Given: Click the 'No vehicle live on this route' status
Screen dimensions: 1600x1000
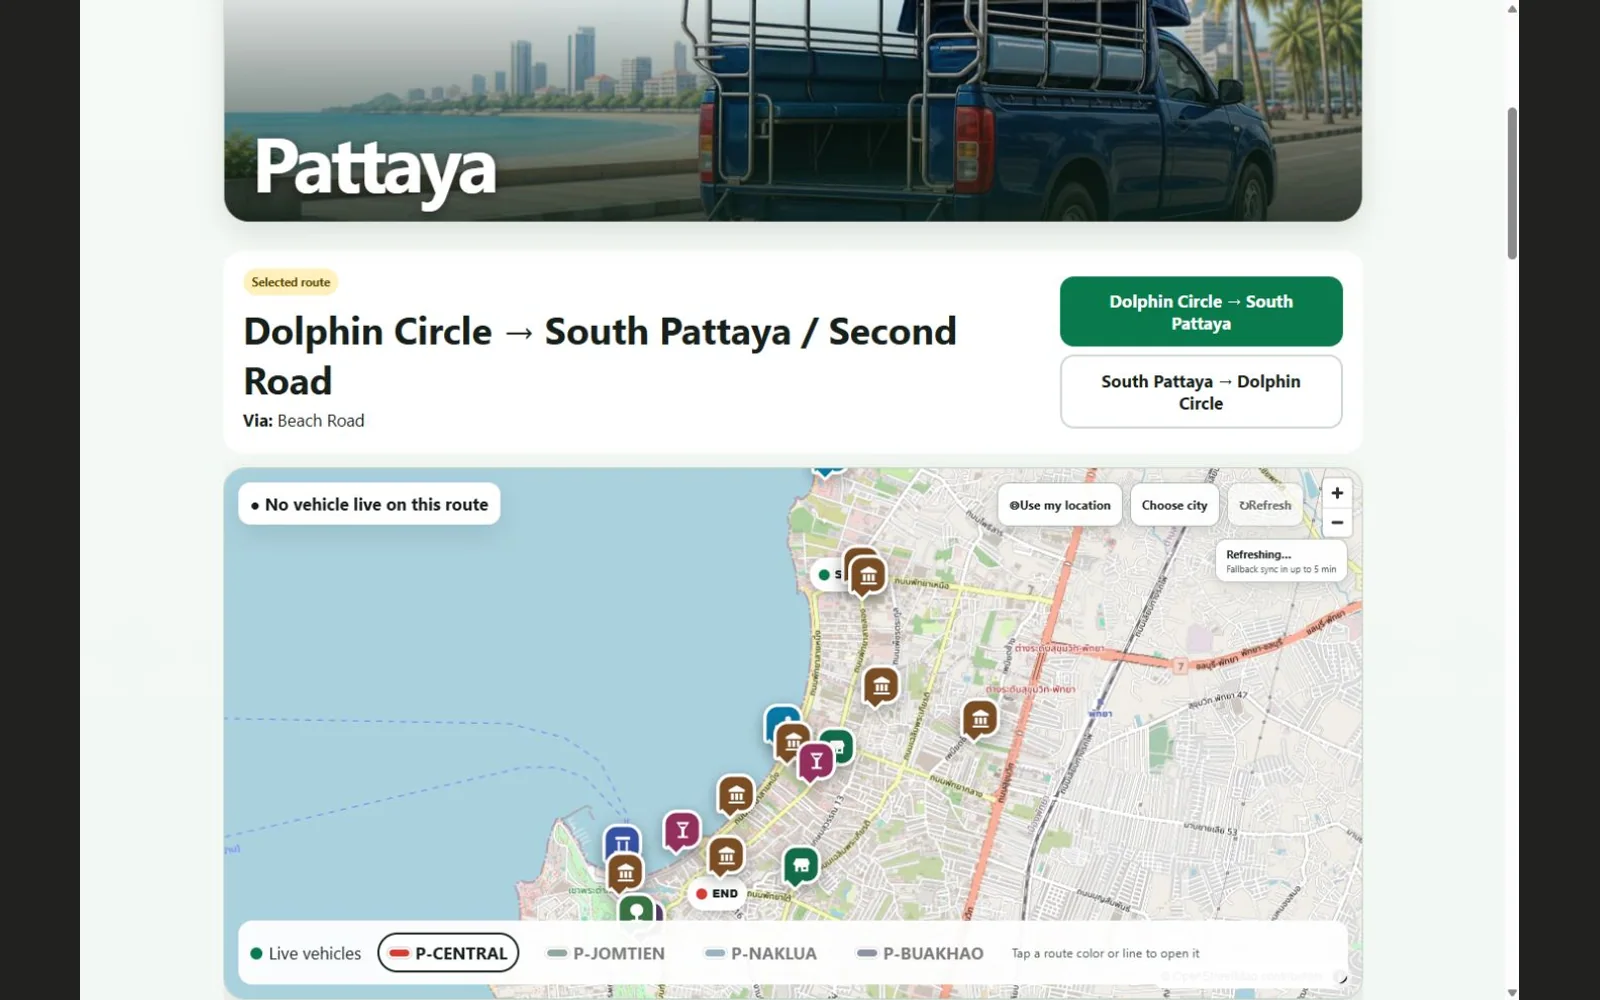Looking at the screenshot, I should (x=369, y=505).
